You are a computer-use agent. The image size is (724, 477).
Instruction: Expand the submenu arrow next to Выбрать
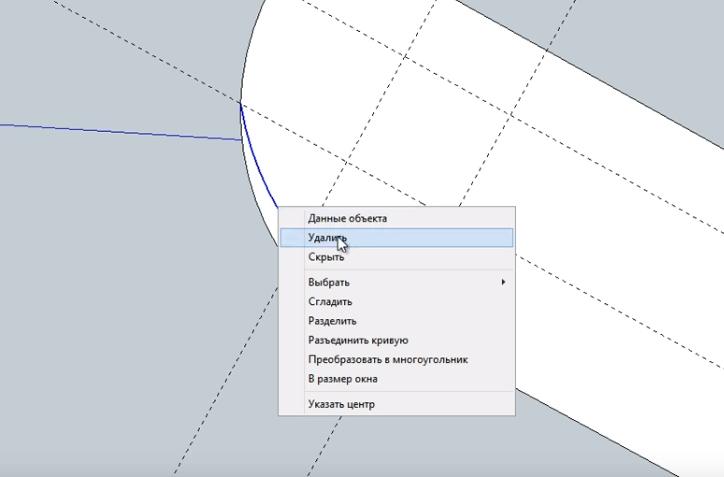click(503, 282)
